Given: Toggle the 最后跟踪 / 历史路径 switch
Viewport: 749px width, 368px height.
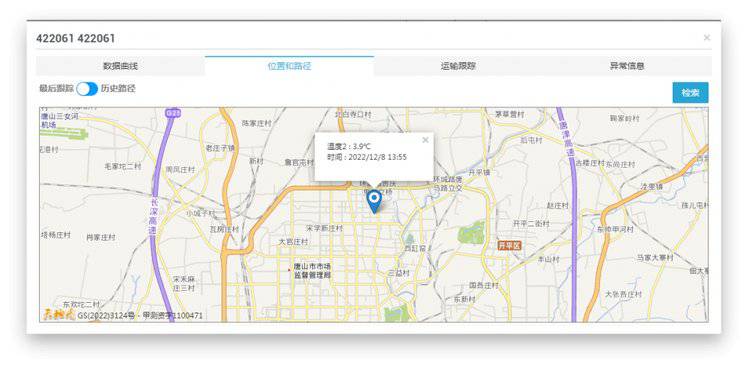Looking at the screenshot, I should tap(87, 89).
